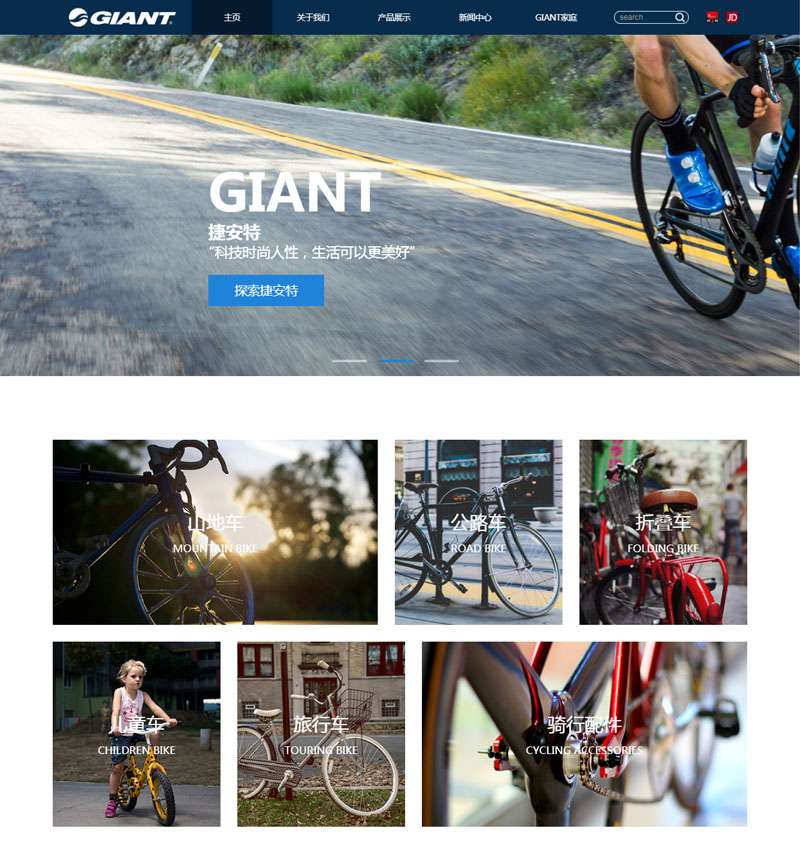Open the 主页 navigation tab
Image resolution: width=800 pixels, height=855 pixels.
point(232,17)
